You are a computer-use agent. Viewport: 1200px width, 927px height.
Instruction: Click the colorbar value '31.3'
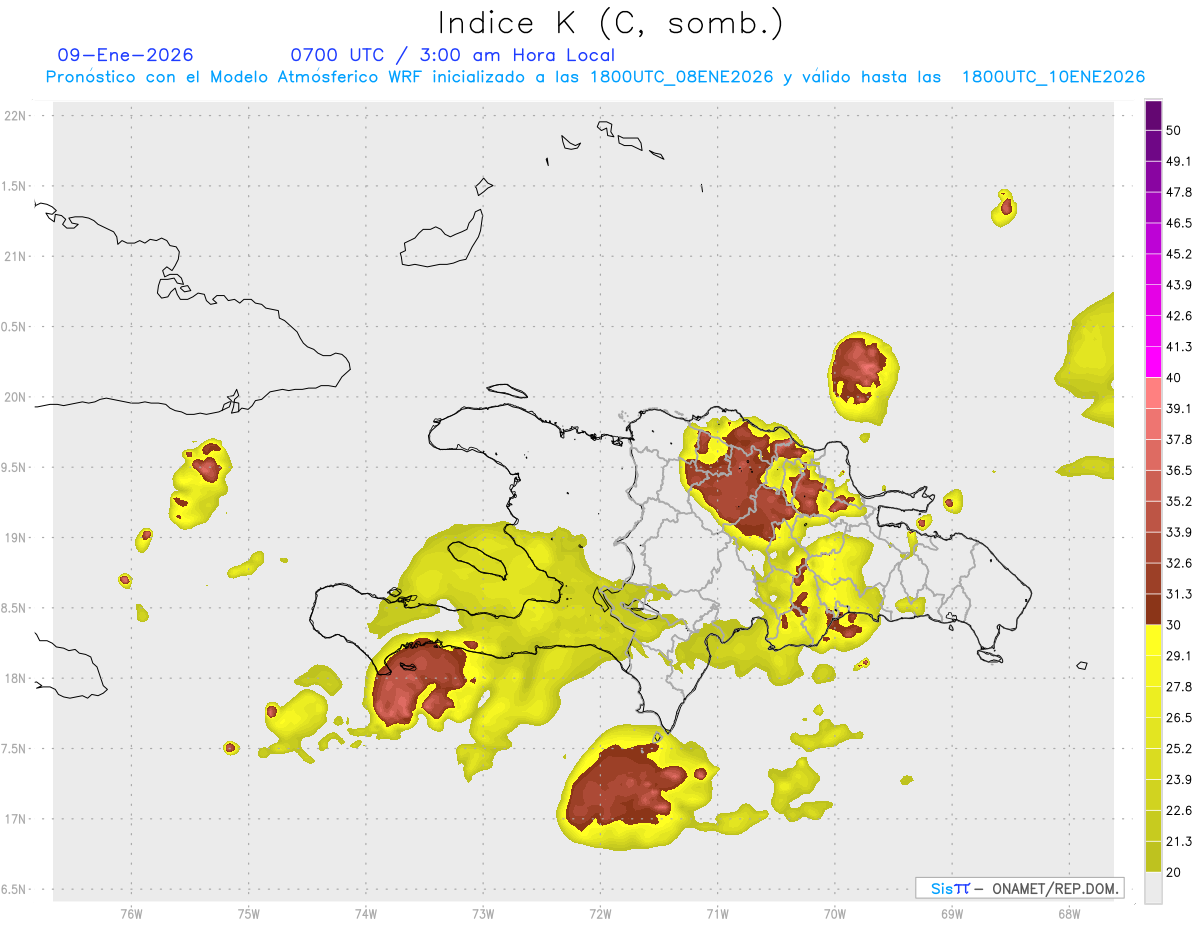coord(1179,594)
